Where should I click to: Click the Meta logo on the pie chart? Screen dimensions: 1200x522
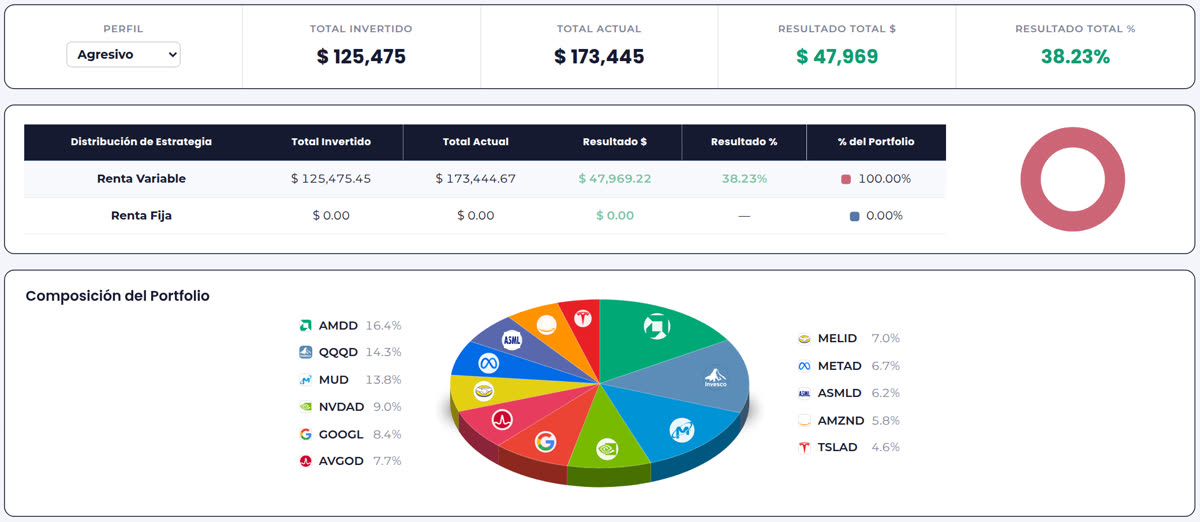click(x=488, y=362)
